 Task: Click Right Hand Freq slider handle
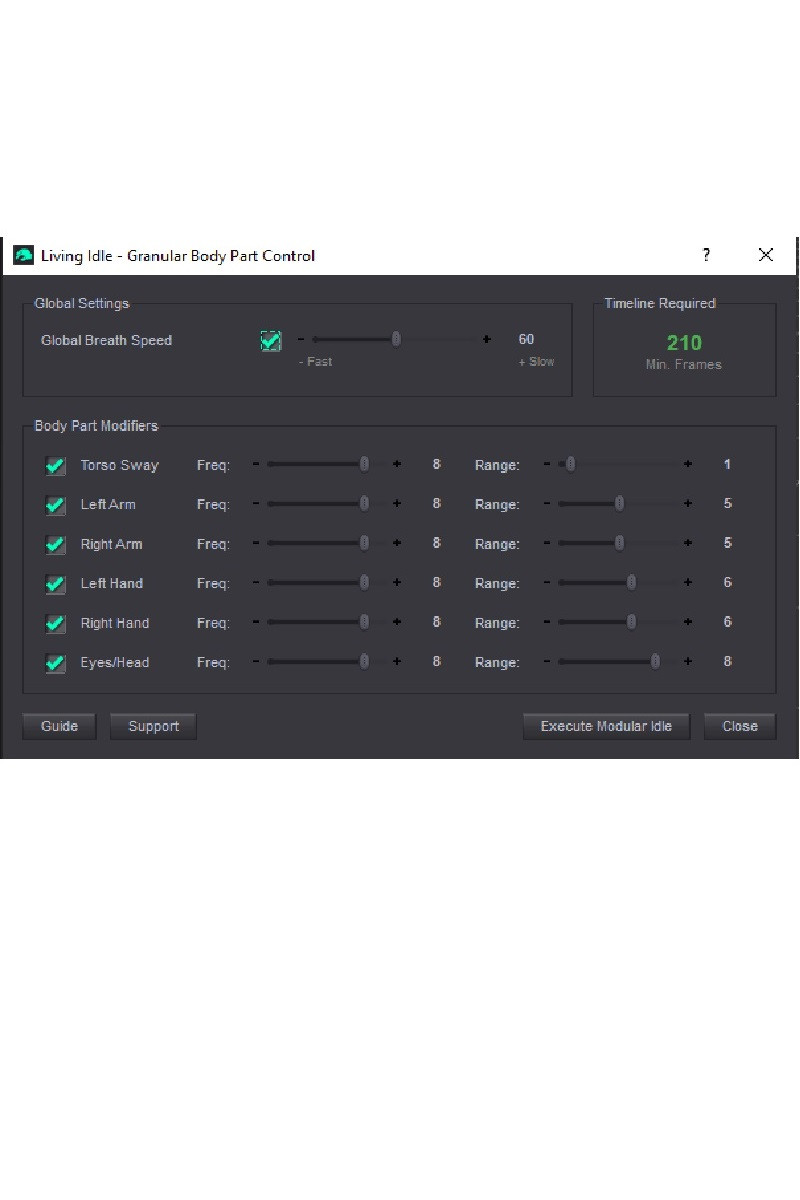[x=364, y=622]
